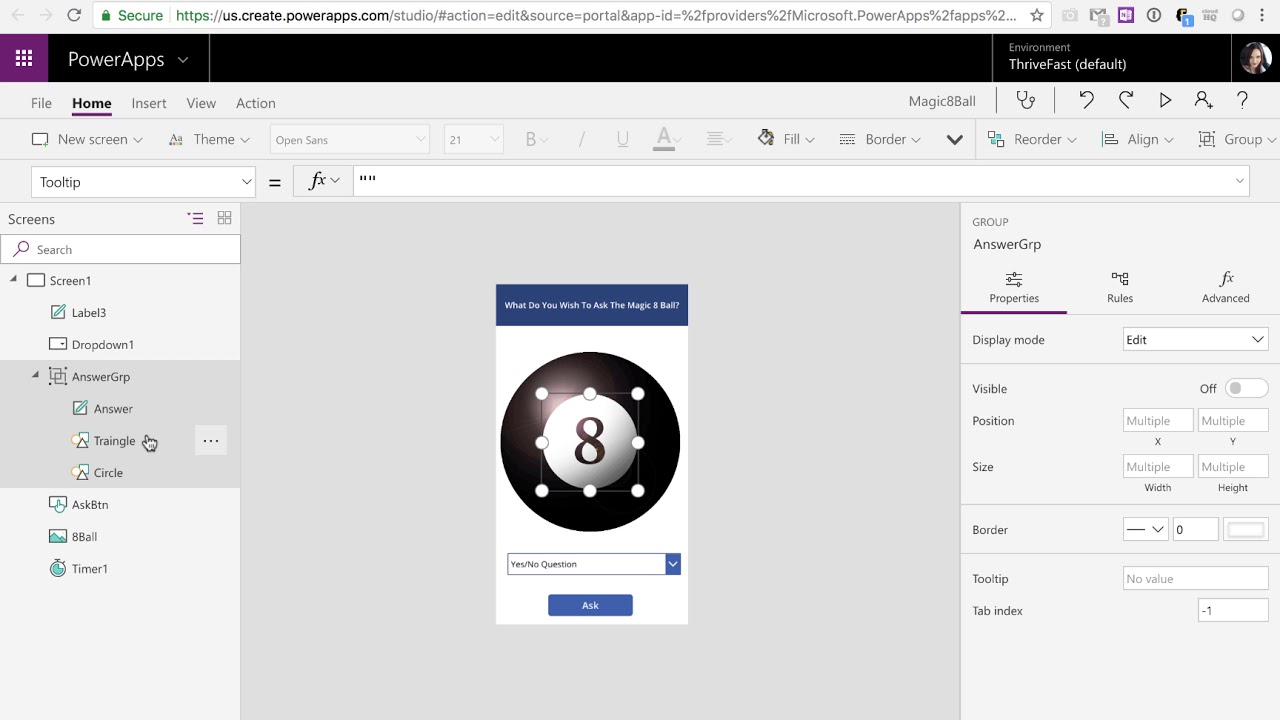This screenshot has height=720, width=1280.
Task: Apply underline formatting
Action: 622,140
